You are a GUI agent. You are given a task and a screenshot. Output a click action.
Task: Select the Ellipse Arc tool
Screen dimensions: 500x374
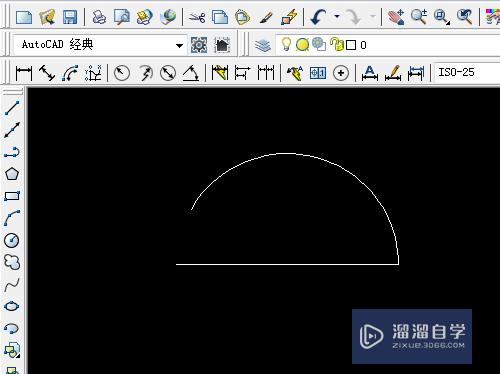pyautogui.click(x=12, y=328)
